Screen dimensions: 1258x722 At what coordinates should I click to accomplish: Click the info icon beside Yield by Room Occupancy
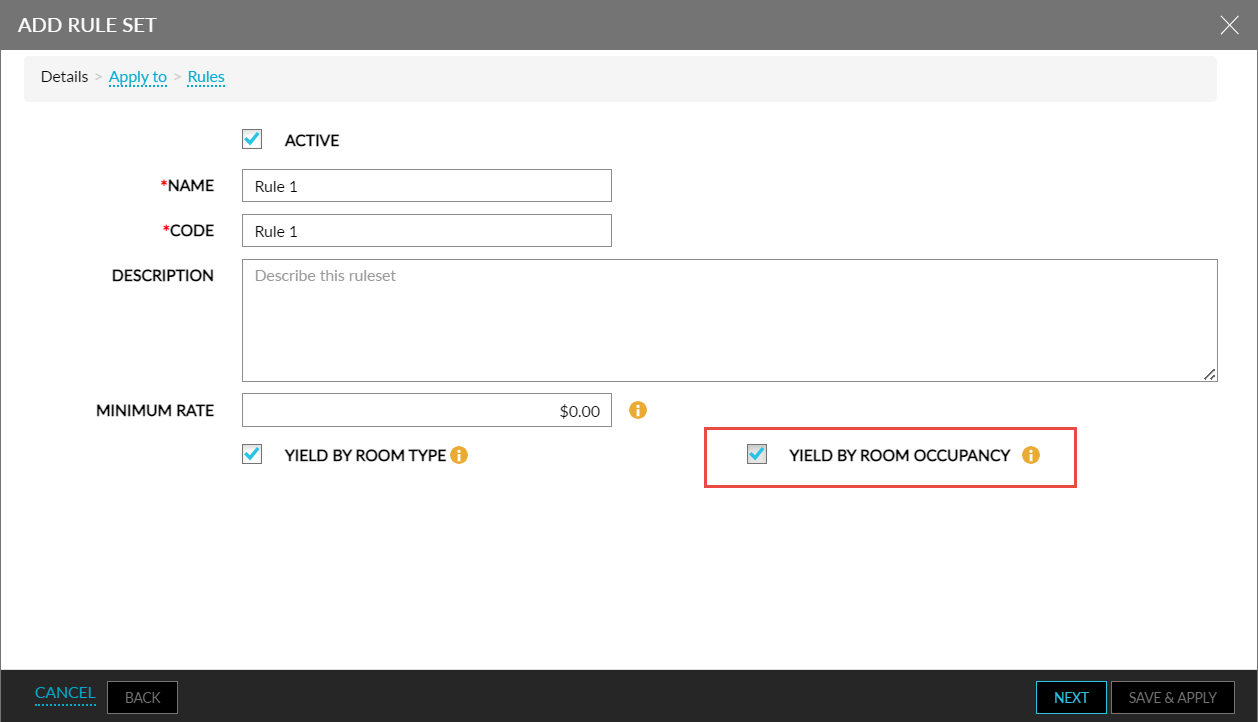pos(1031,455)
